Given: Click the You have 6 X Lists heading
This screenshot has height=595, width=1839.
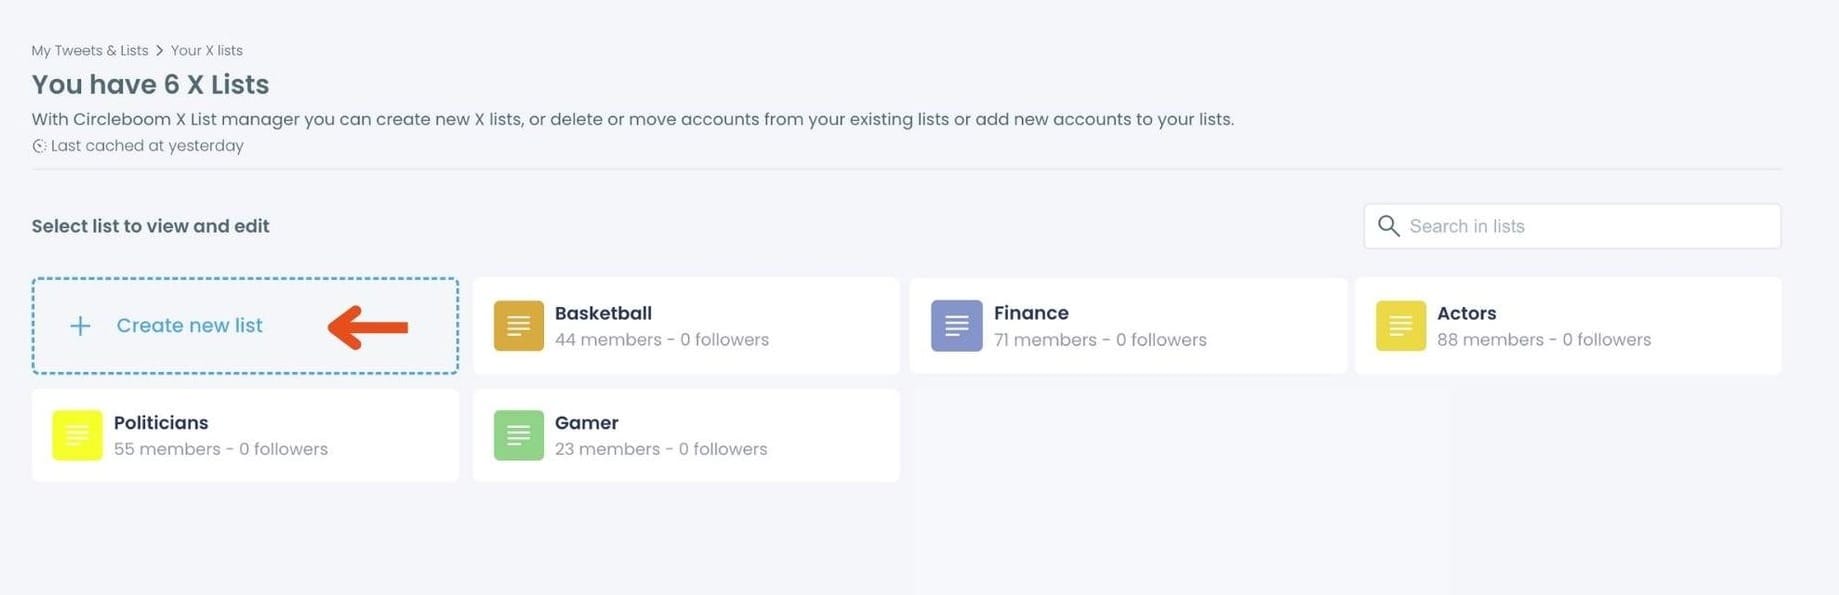Looking at the screenshot, I should (x=150, y=83).
